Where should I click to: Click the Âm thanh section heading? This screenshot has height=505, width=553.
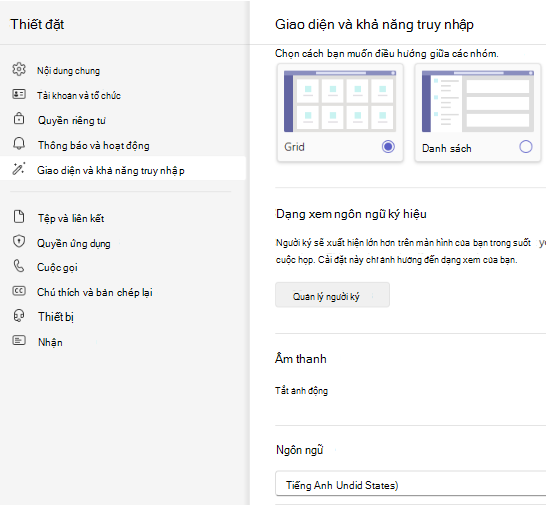300,359
